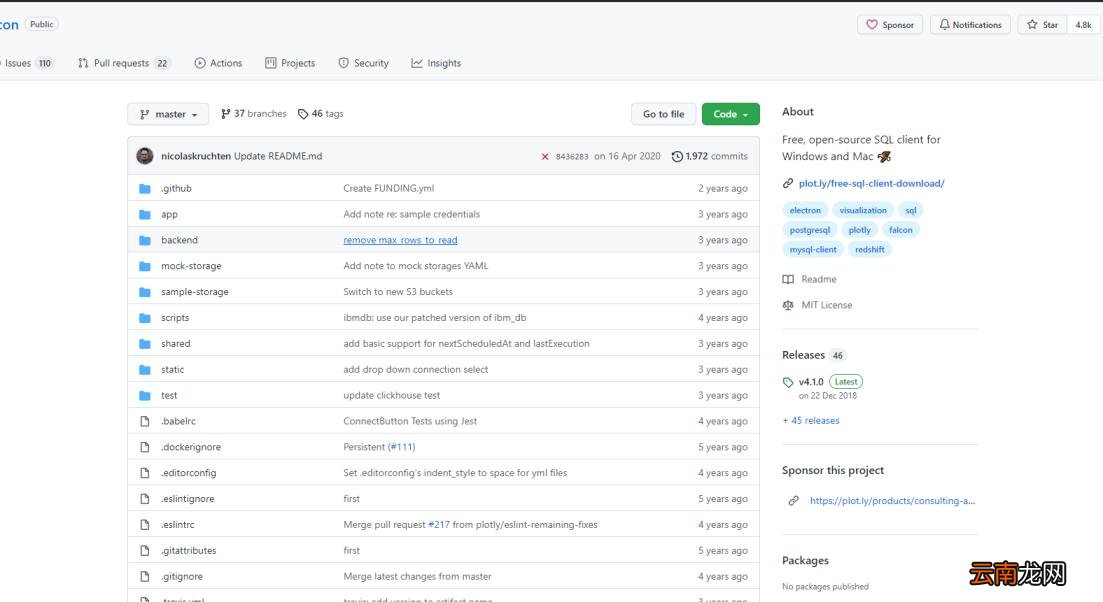Click the .github folder icon
The width and height of the screenshot is (1103, 602).
[x=145, y=188]
